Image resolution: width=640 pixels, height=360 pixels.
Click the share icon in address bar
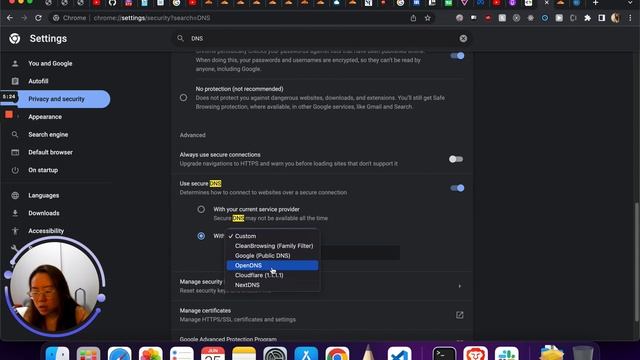click(413, 18)
